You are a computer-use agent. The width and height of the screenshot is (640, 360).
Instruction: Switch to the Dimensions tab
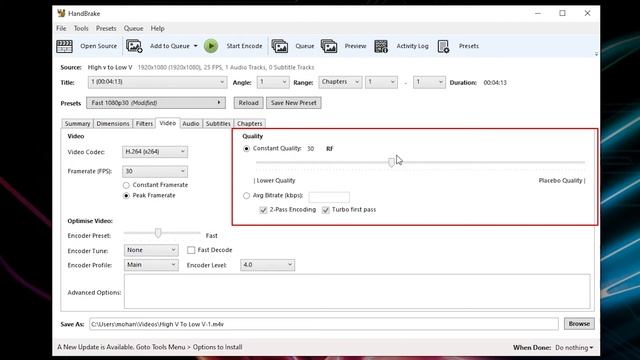[x=113, y=123]
